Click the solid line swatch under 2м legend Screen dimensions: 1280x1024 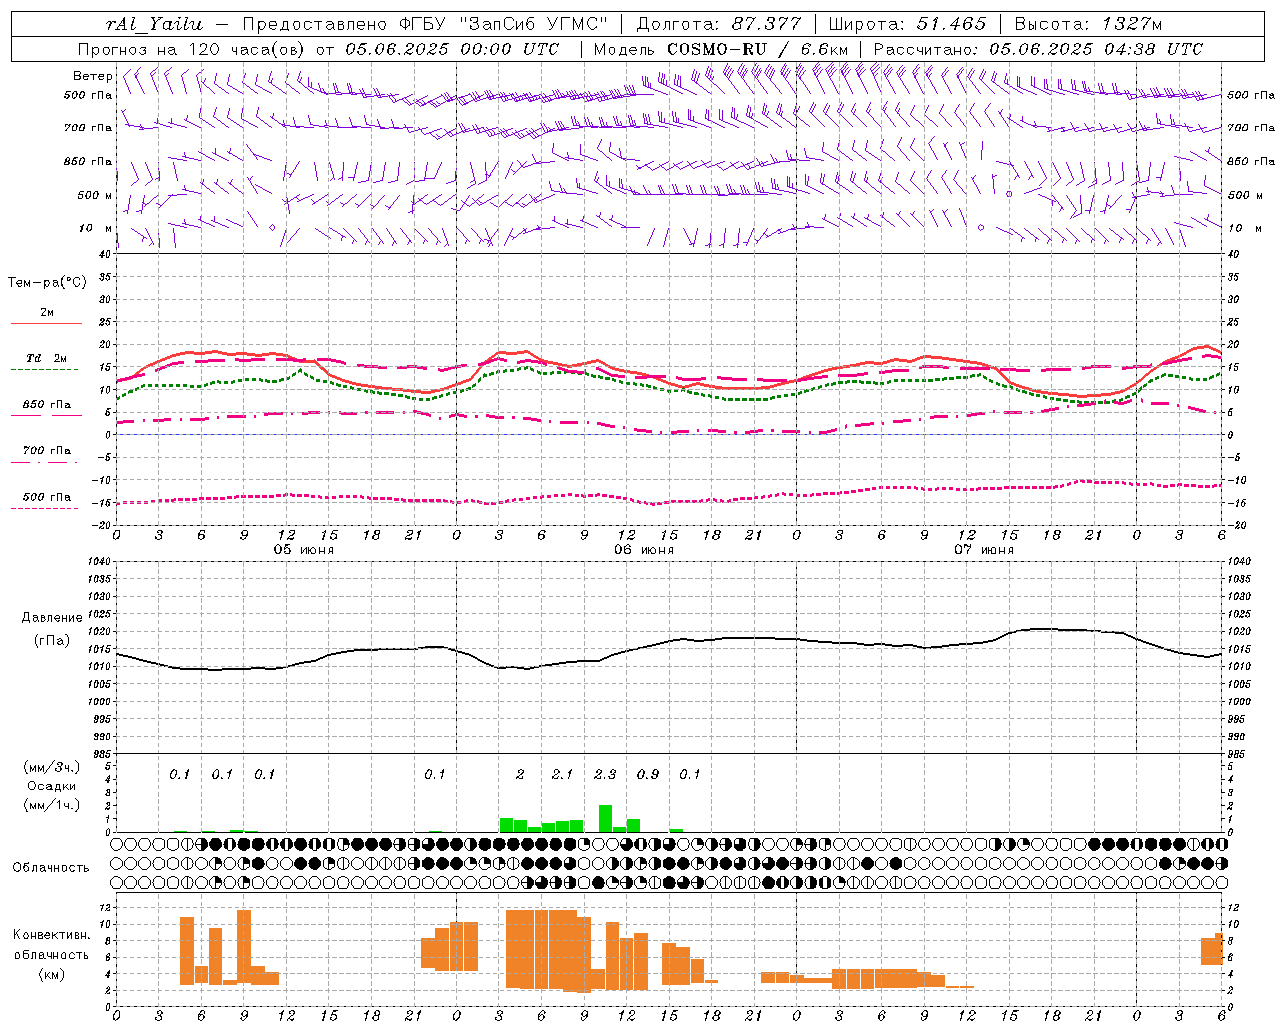[x=46, y=324]
